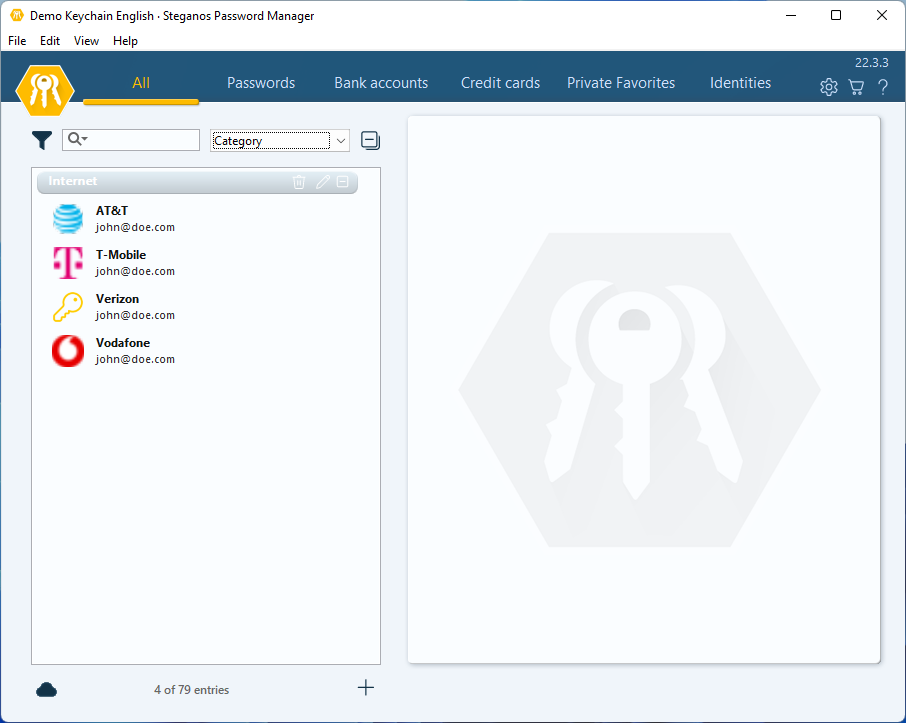Click the Vodafone logo icon
This screenshot has height=723, width=906.
pos(68,351)
